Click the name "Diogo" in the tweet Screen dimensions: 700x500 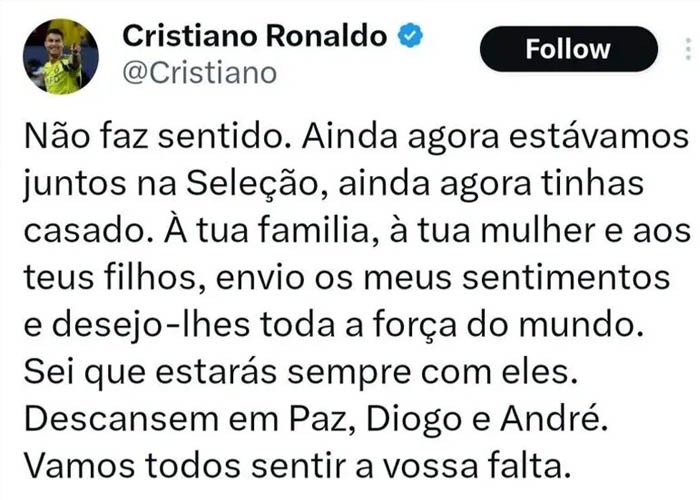414,420
